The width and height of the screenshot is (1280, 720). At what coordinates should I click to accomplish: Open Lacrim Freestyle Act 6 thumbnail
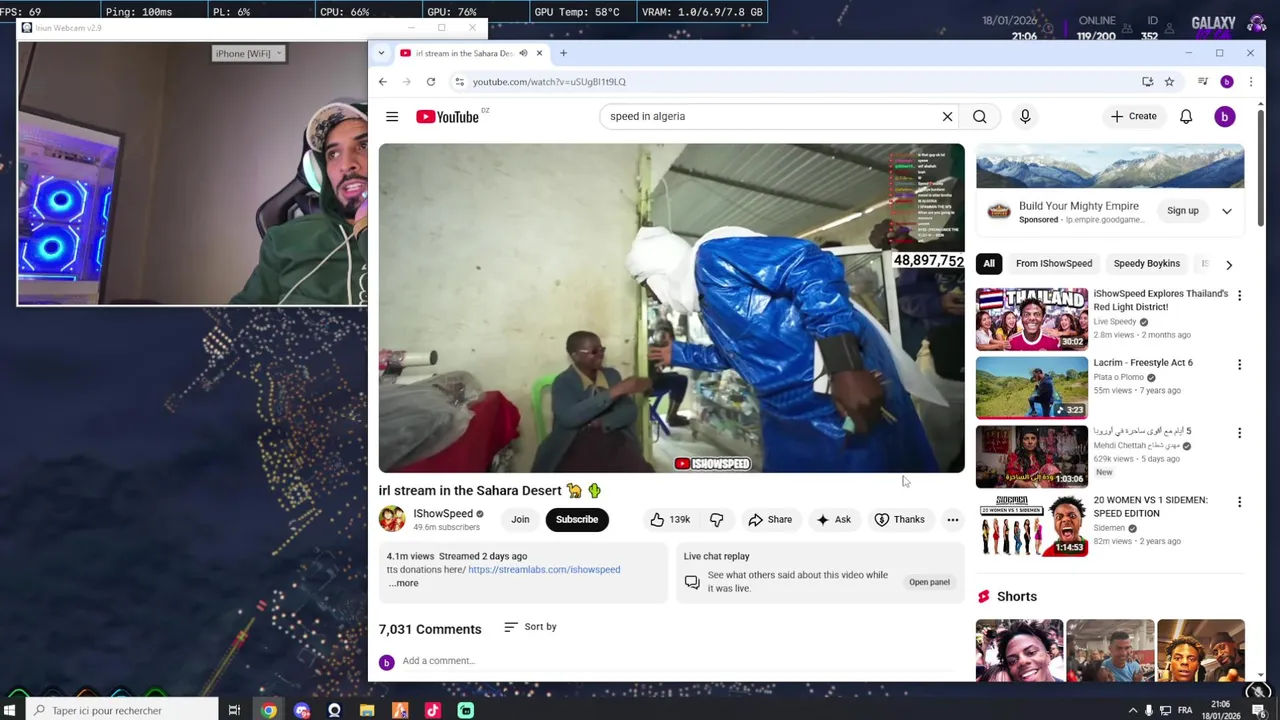[x=1032, y=388]
